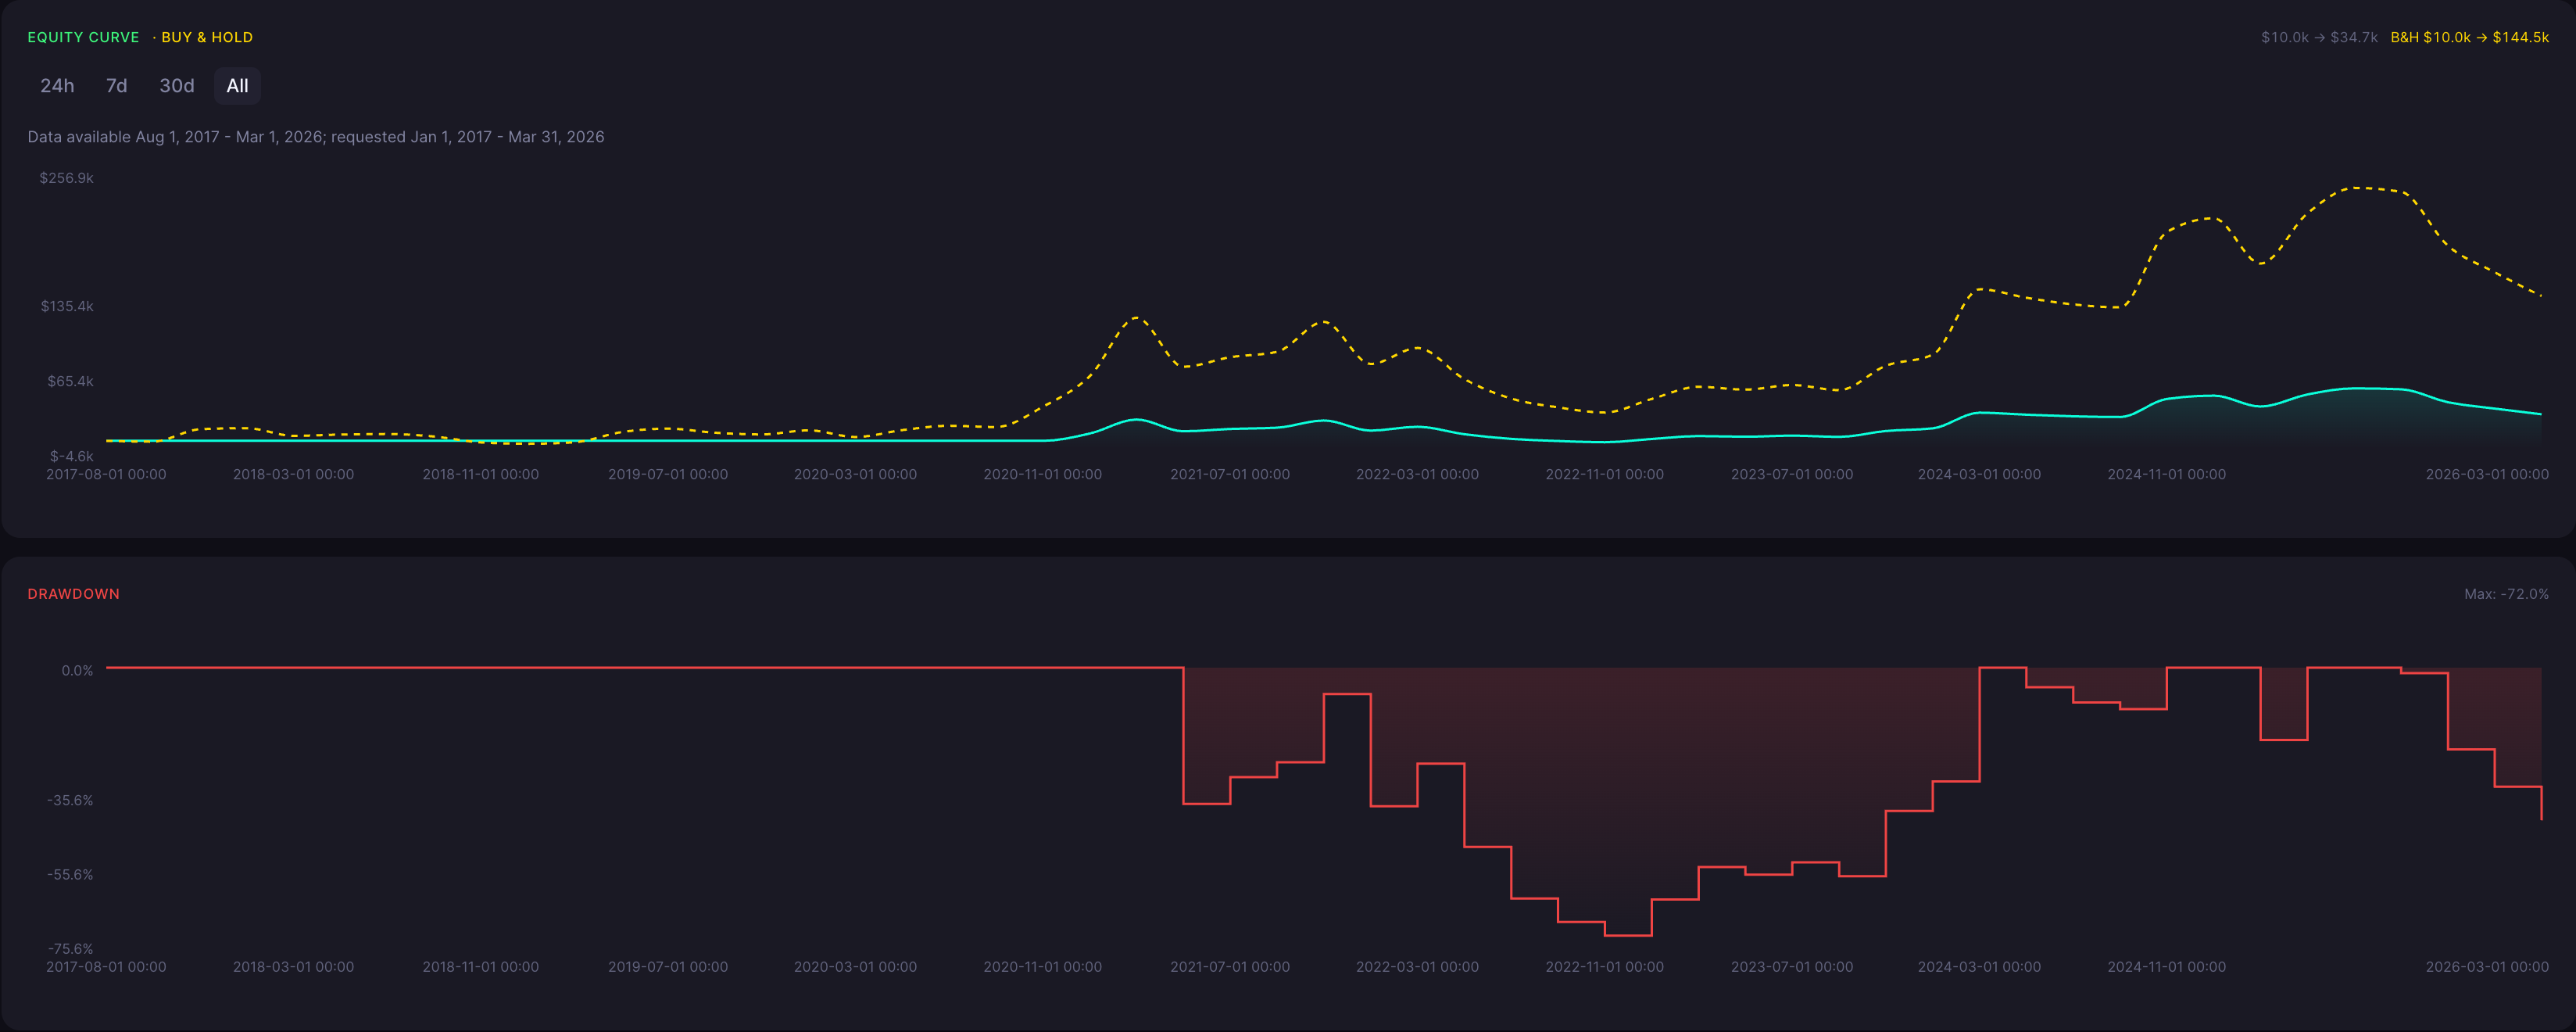Click 2017-08-01 date on equity chart axis
Image resolution: width=2576 pixels, height=1032 pixels.
click(x=106, y=474)
